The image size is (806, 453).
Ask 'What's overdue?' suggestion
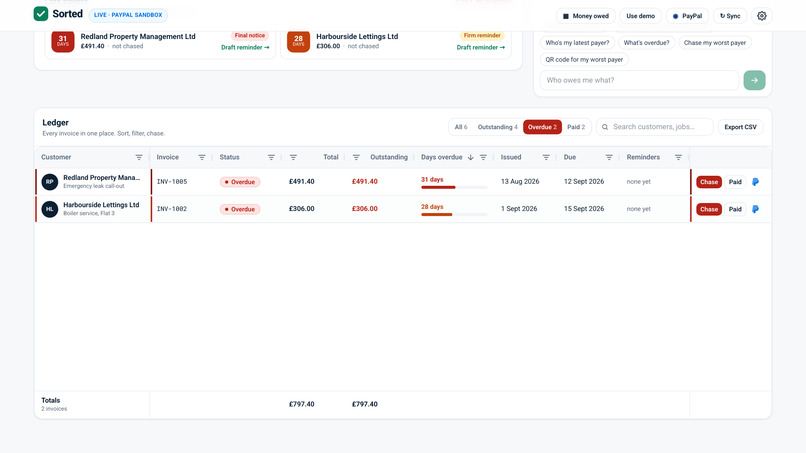[646, 43]
